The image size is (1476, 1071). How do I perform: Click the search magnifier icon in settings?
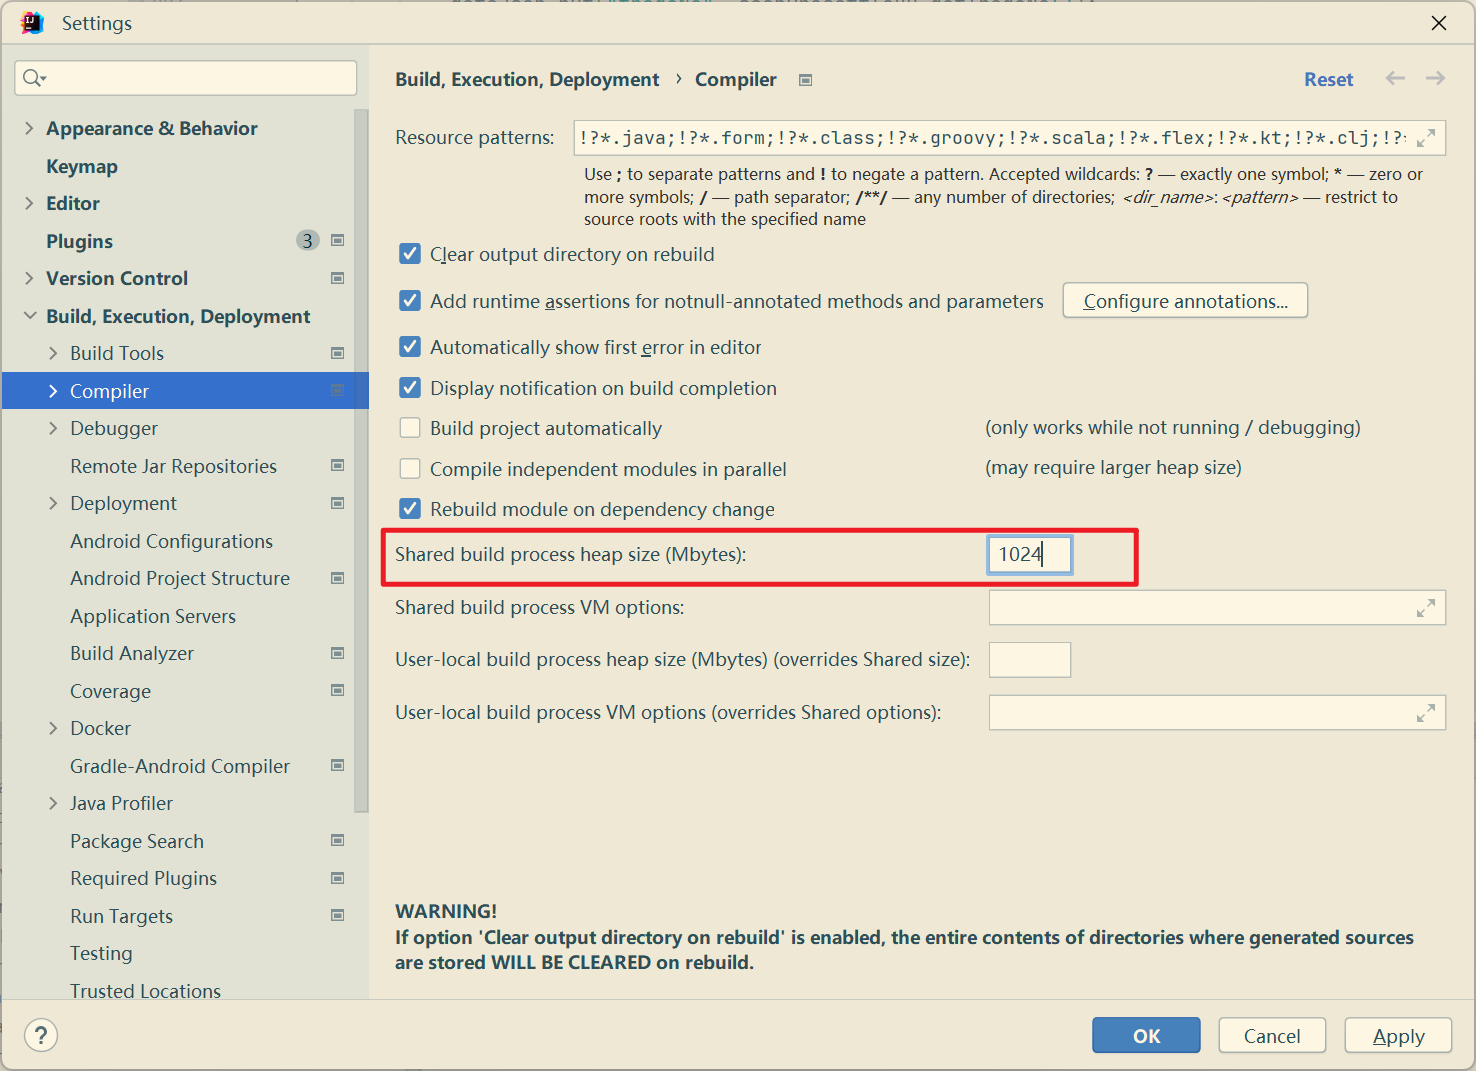pyautogui.click(x=32, y=78)
